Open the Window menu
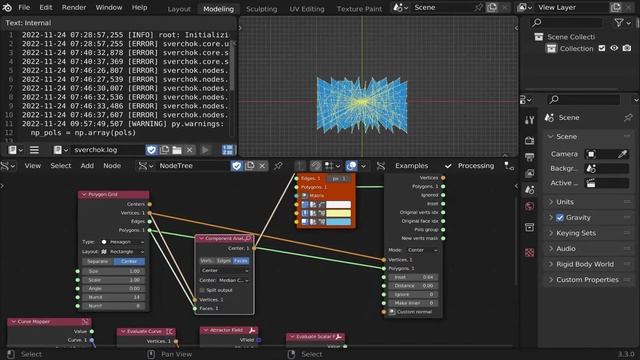 point(109,7)
